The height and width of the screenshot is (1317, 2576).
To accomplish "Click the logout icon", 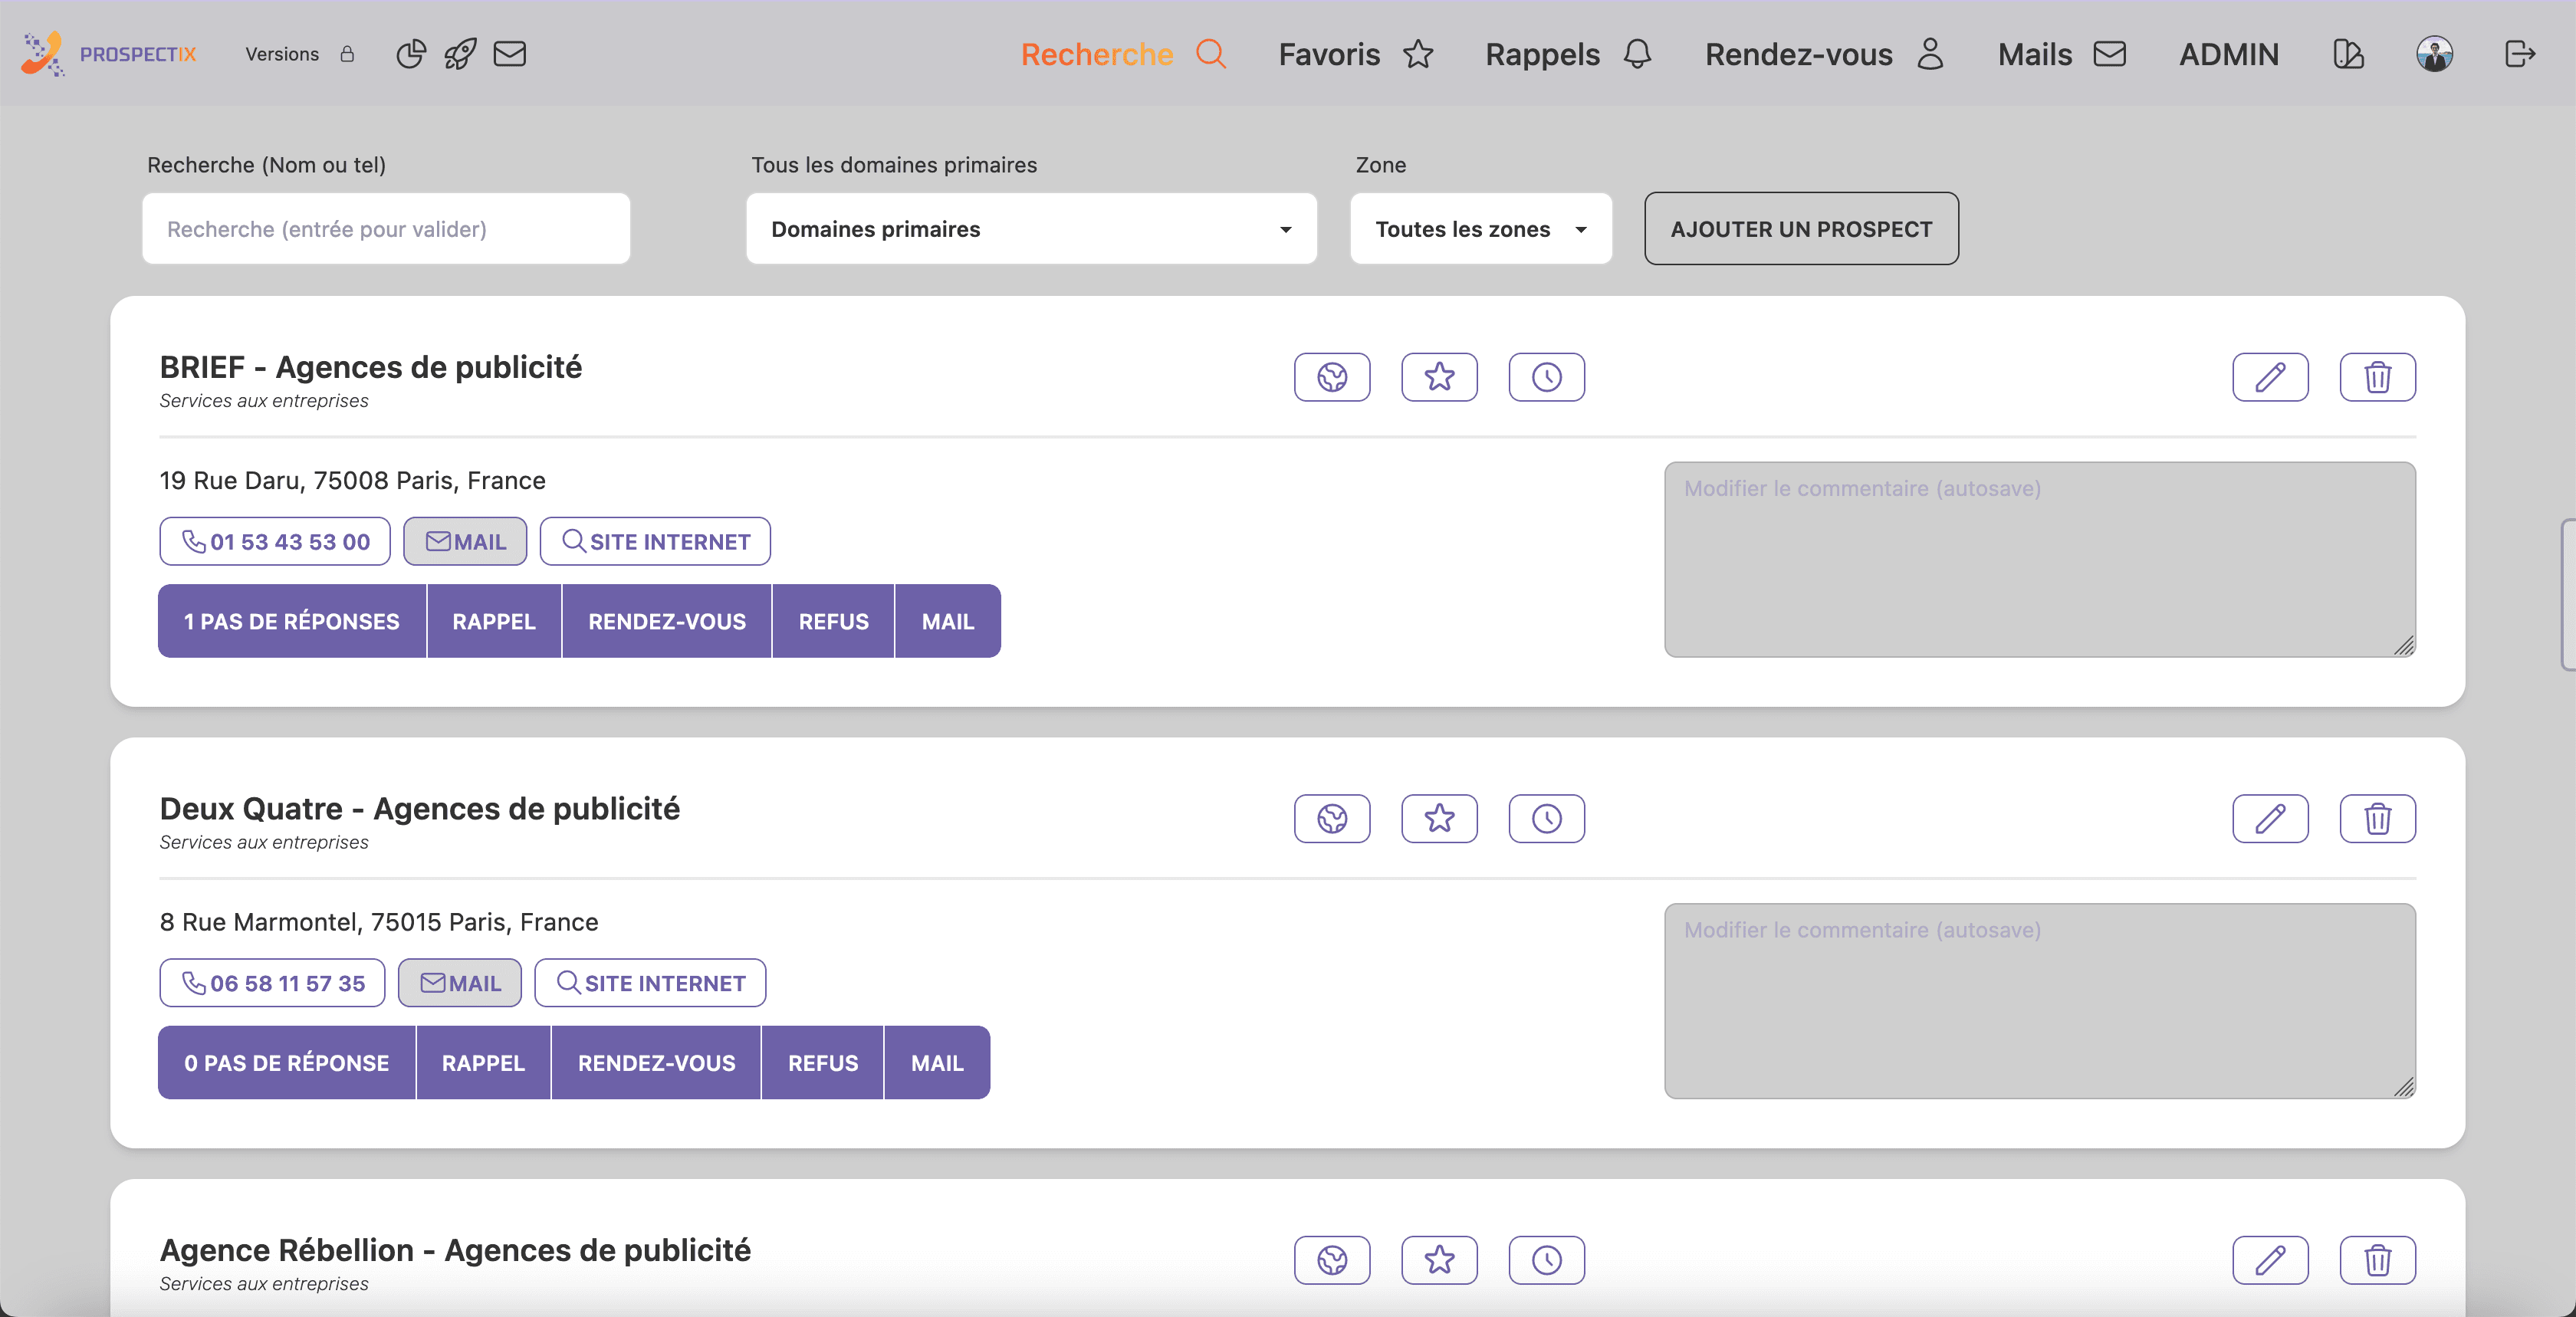I will [2520, 54].
